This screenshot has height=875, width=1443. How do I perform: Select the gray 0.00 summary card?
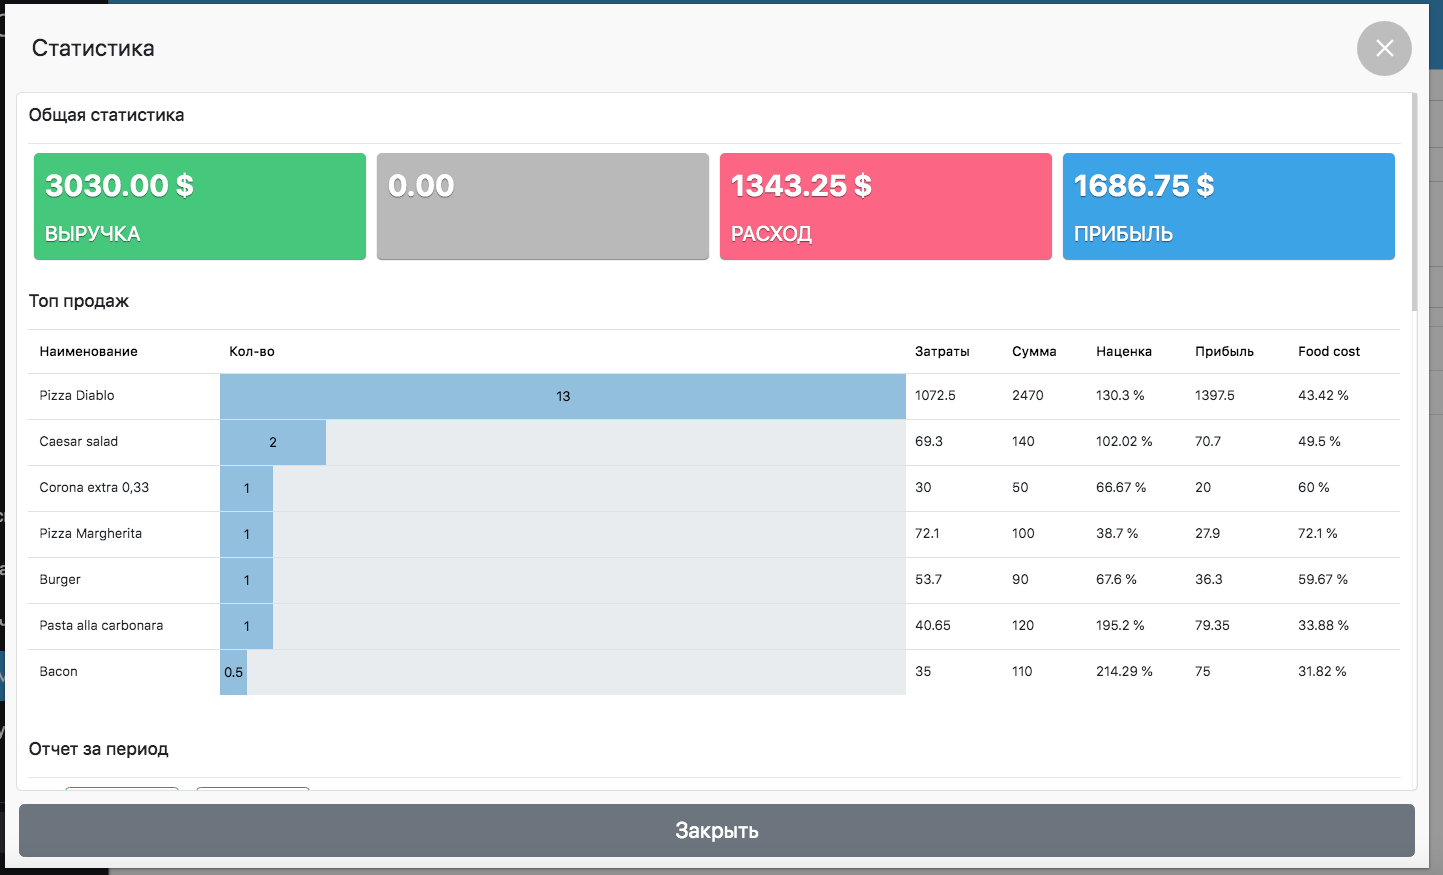tap(543, 207)
